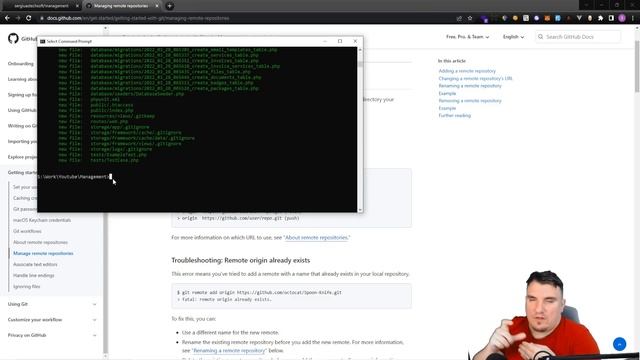Click the Command Prompt scroll-down arrow
640x360 pixels.
pyautogui.click(x=360, y=210)
